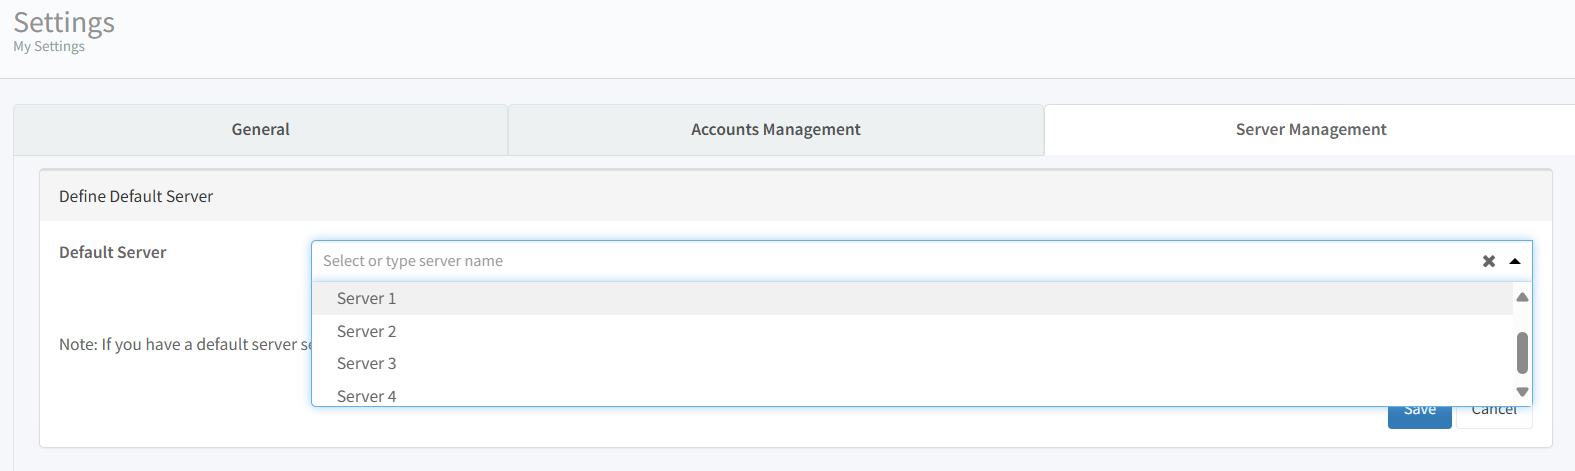Focus the 'Select or type server name' field
The height and width of the screenshot is (471, 1575).
(890, 261)
